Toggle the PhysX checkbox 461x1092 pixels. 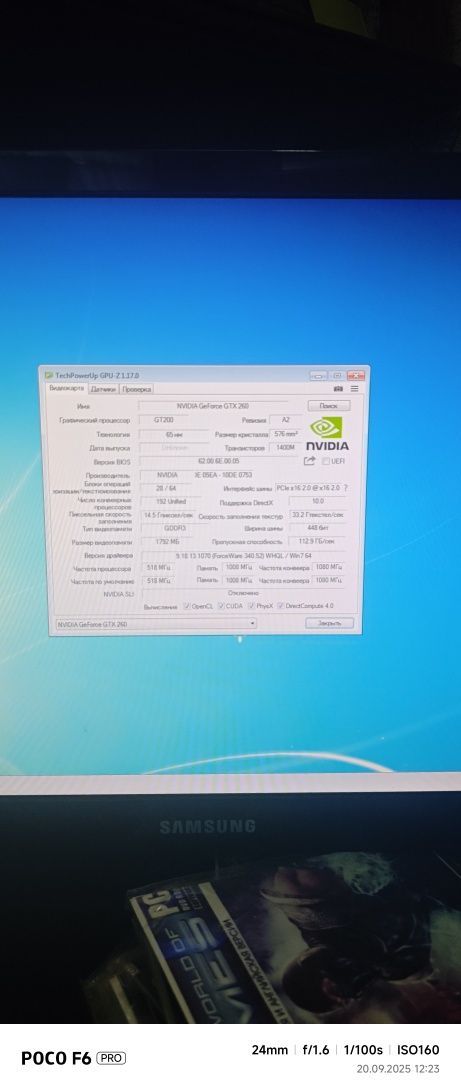(x=251, y=607)
